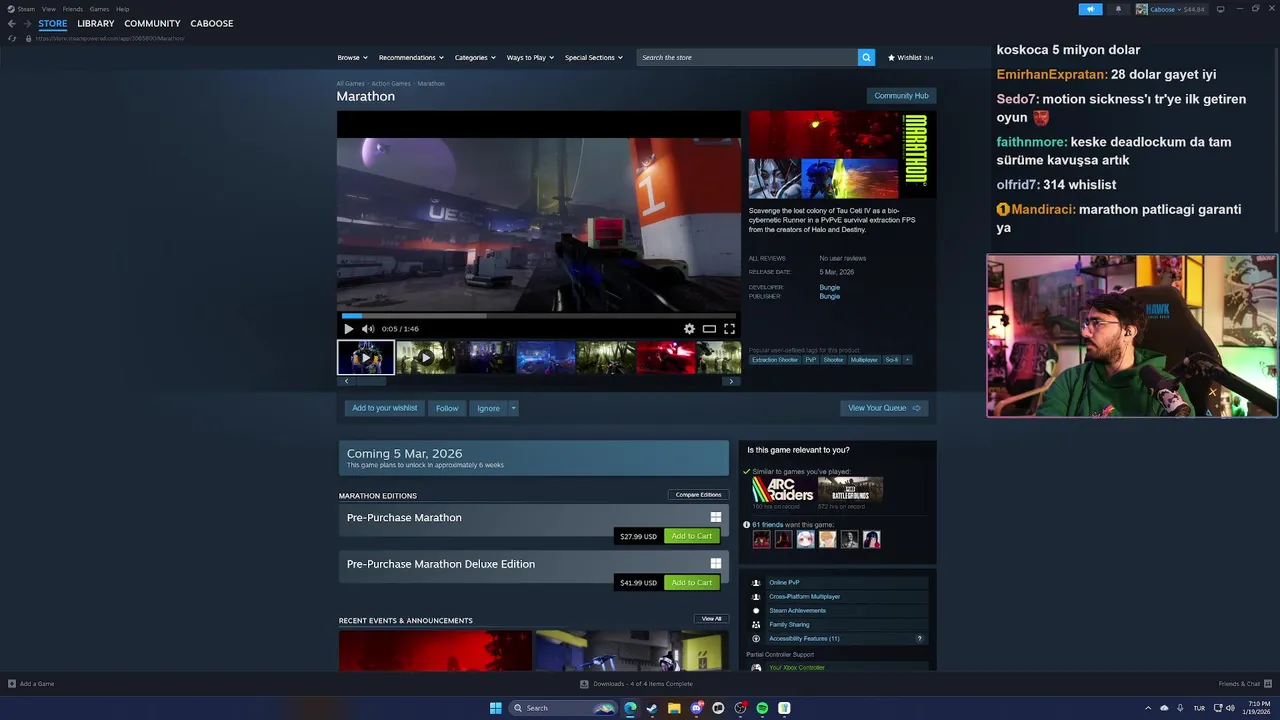
Task: Open the Windows Start menu
Action: (495, 708)
